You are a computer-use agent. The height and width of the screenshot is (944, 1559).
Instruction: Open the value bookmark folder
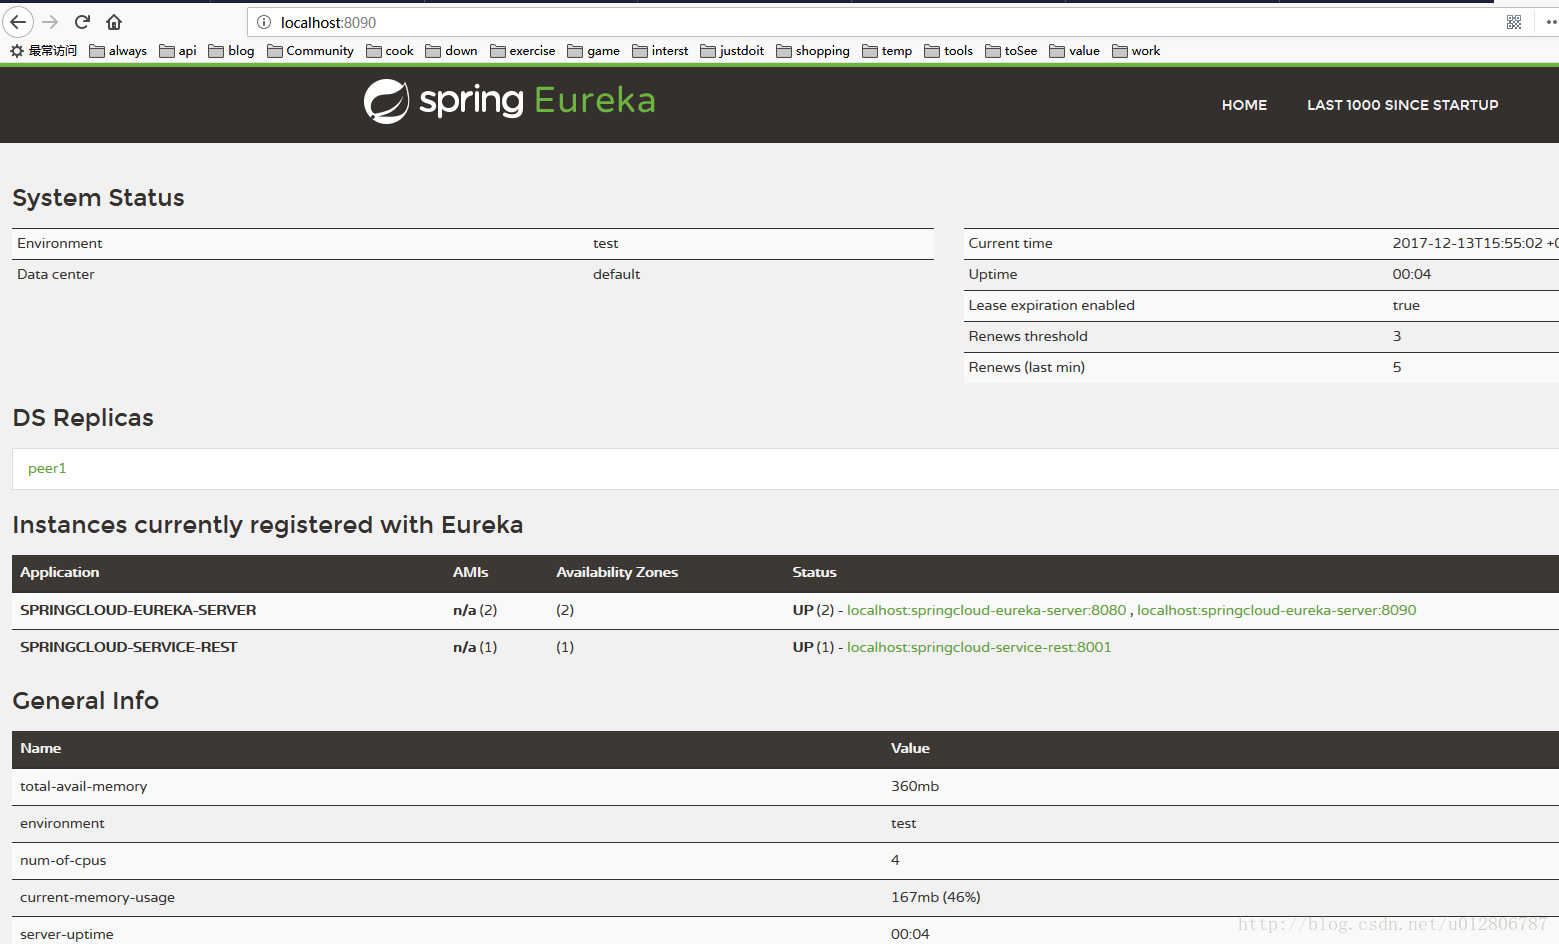1074,51
